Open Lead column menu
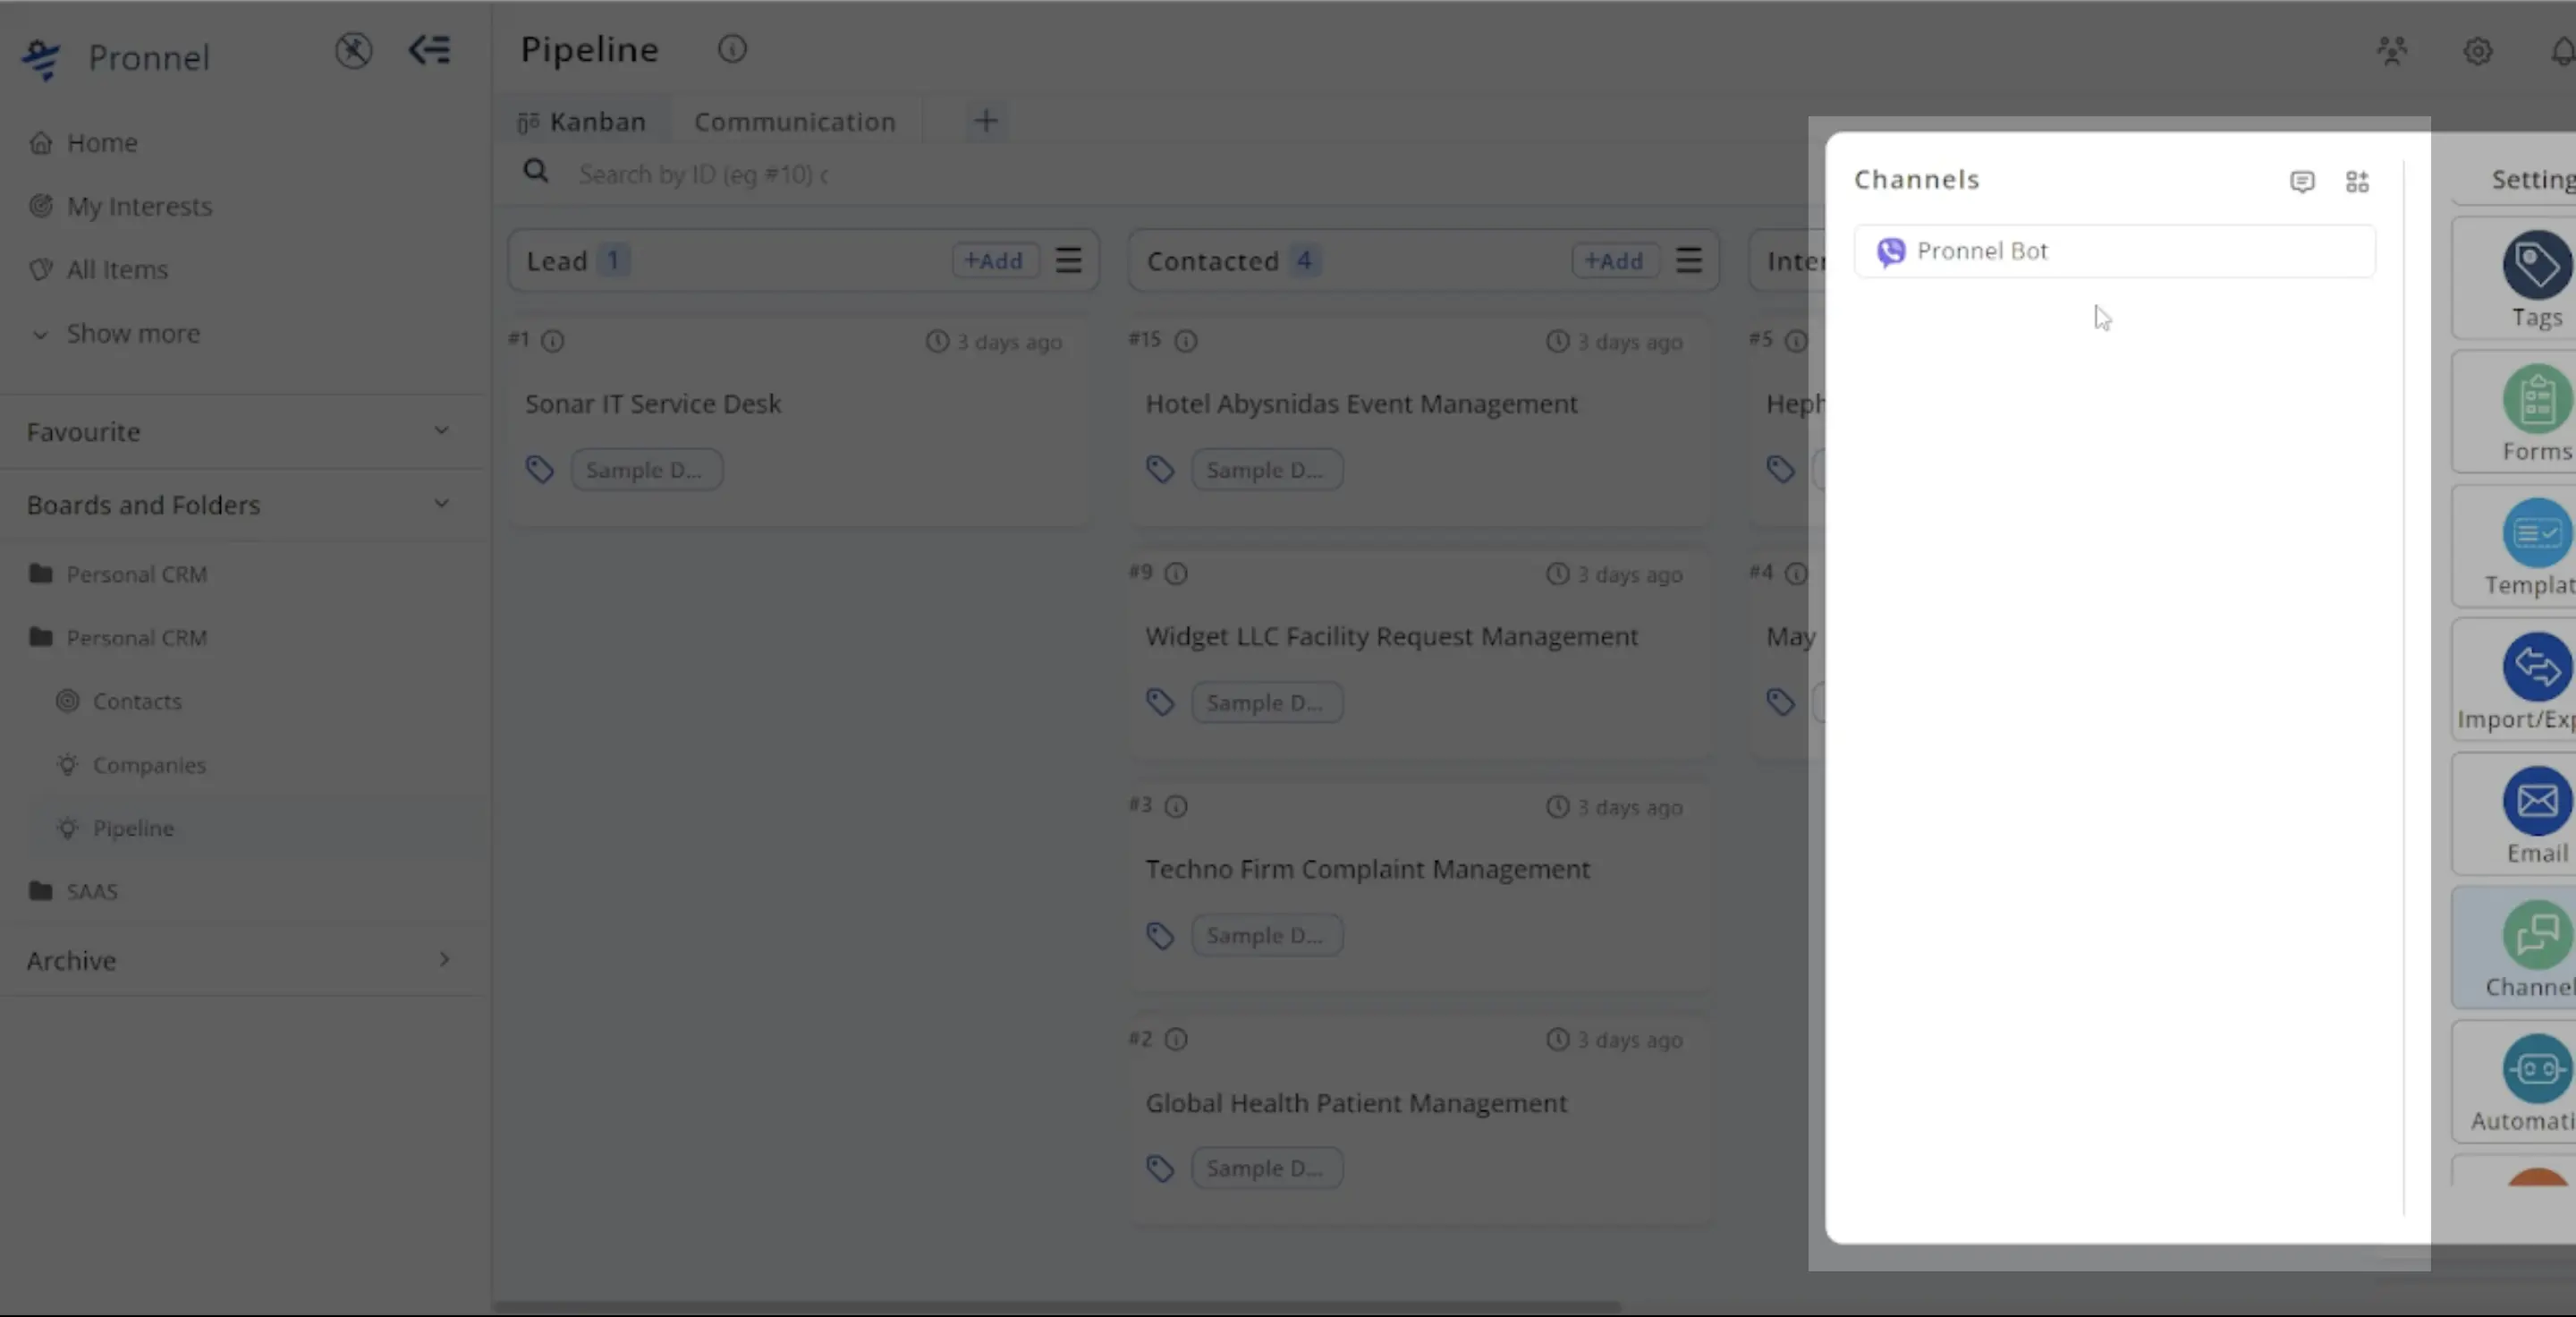The image size is (2576, 1317). pyautogui.click(x=1069, y=261)
